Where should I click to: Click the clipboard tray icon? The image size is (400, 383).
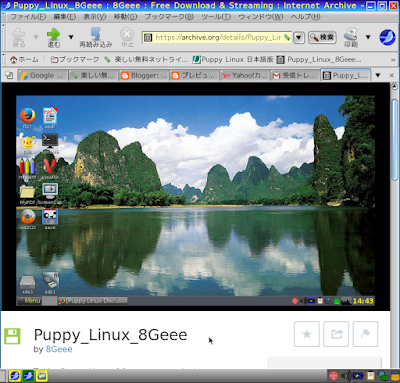370,376
